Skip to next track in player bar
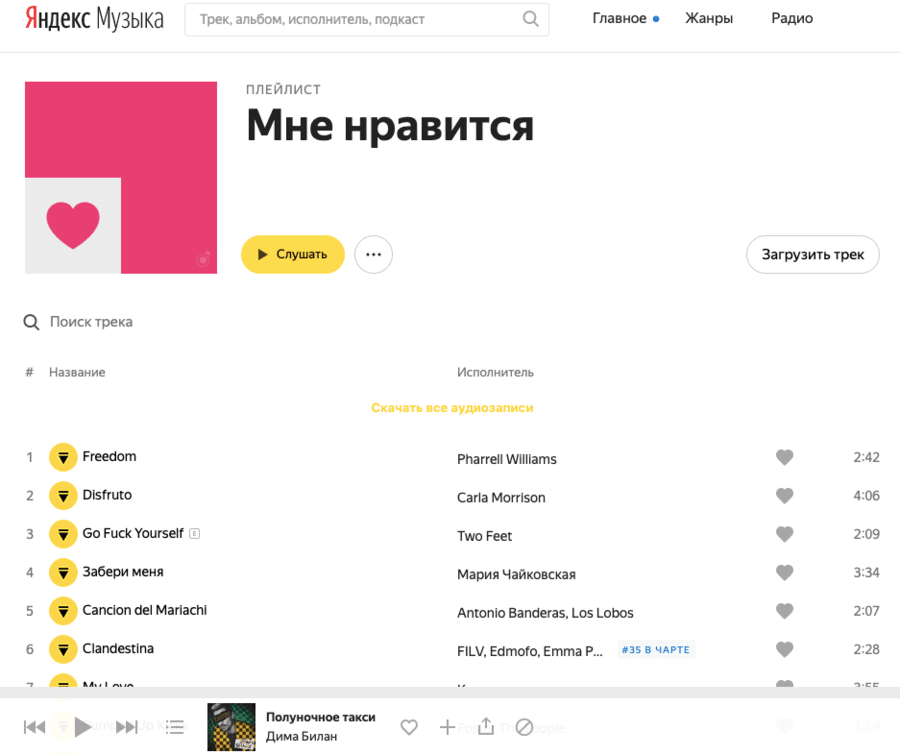Image resolution: width=900 pixels, height=755 pixels. tap(127, 727)
